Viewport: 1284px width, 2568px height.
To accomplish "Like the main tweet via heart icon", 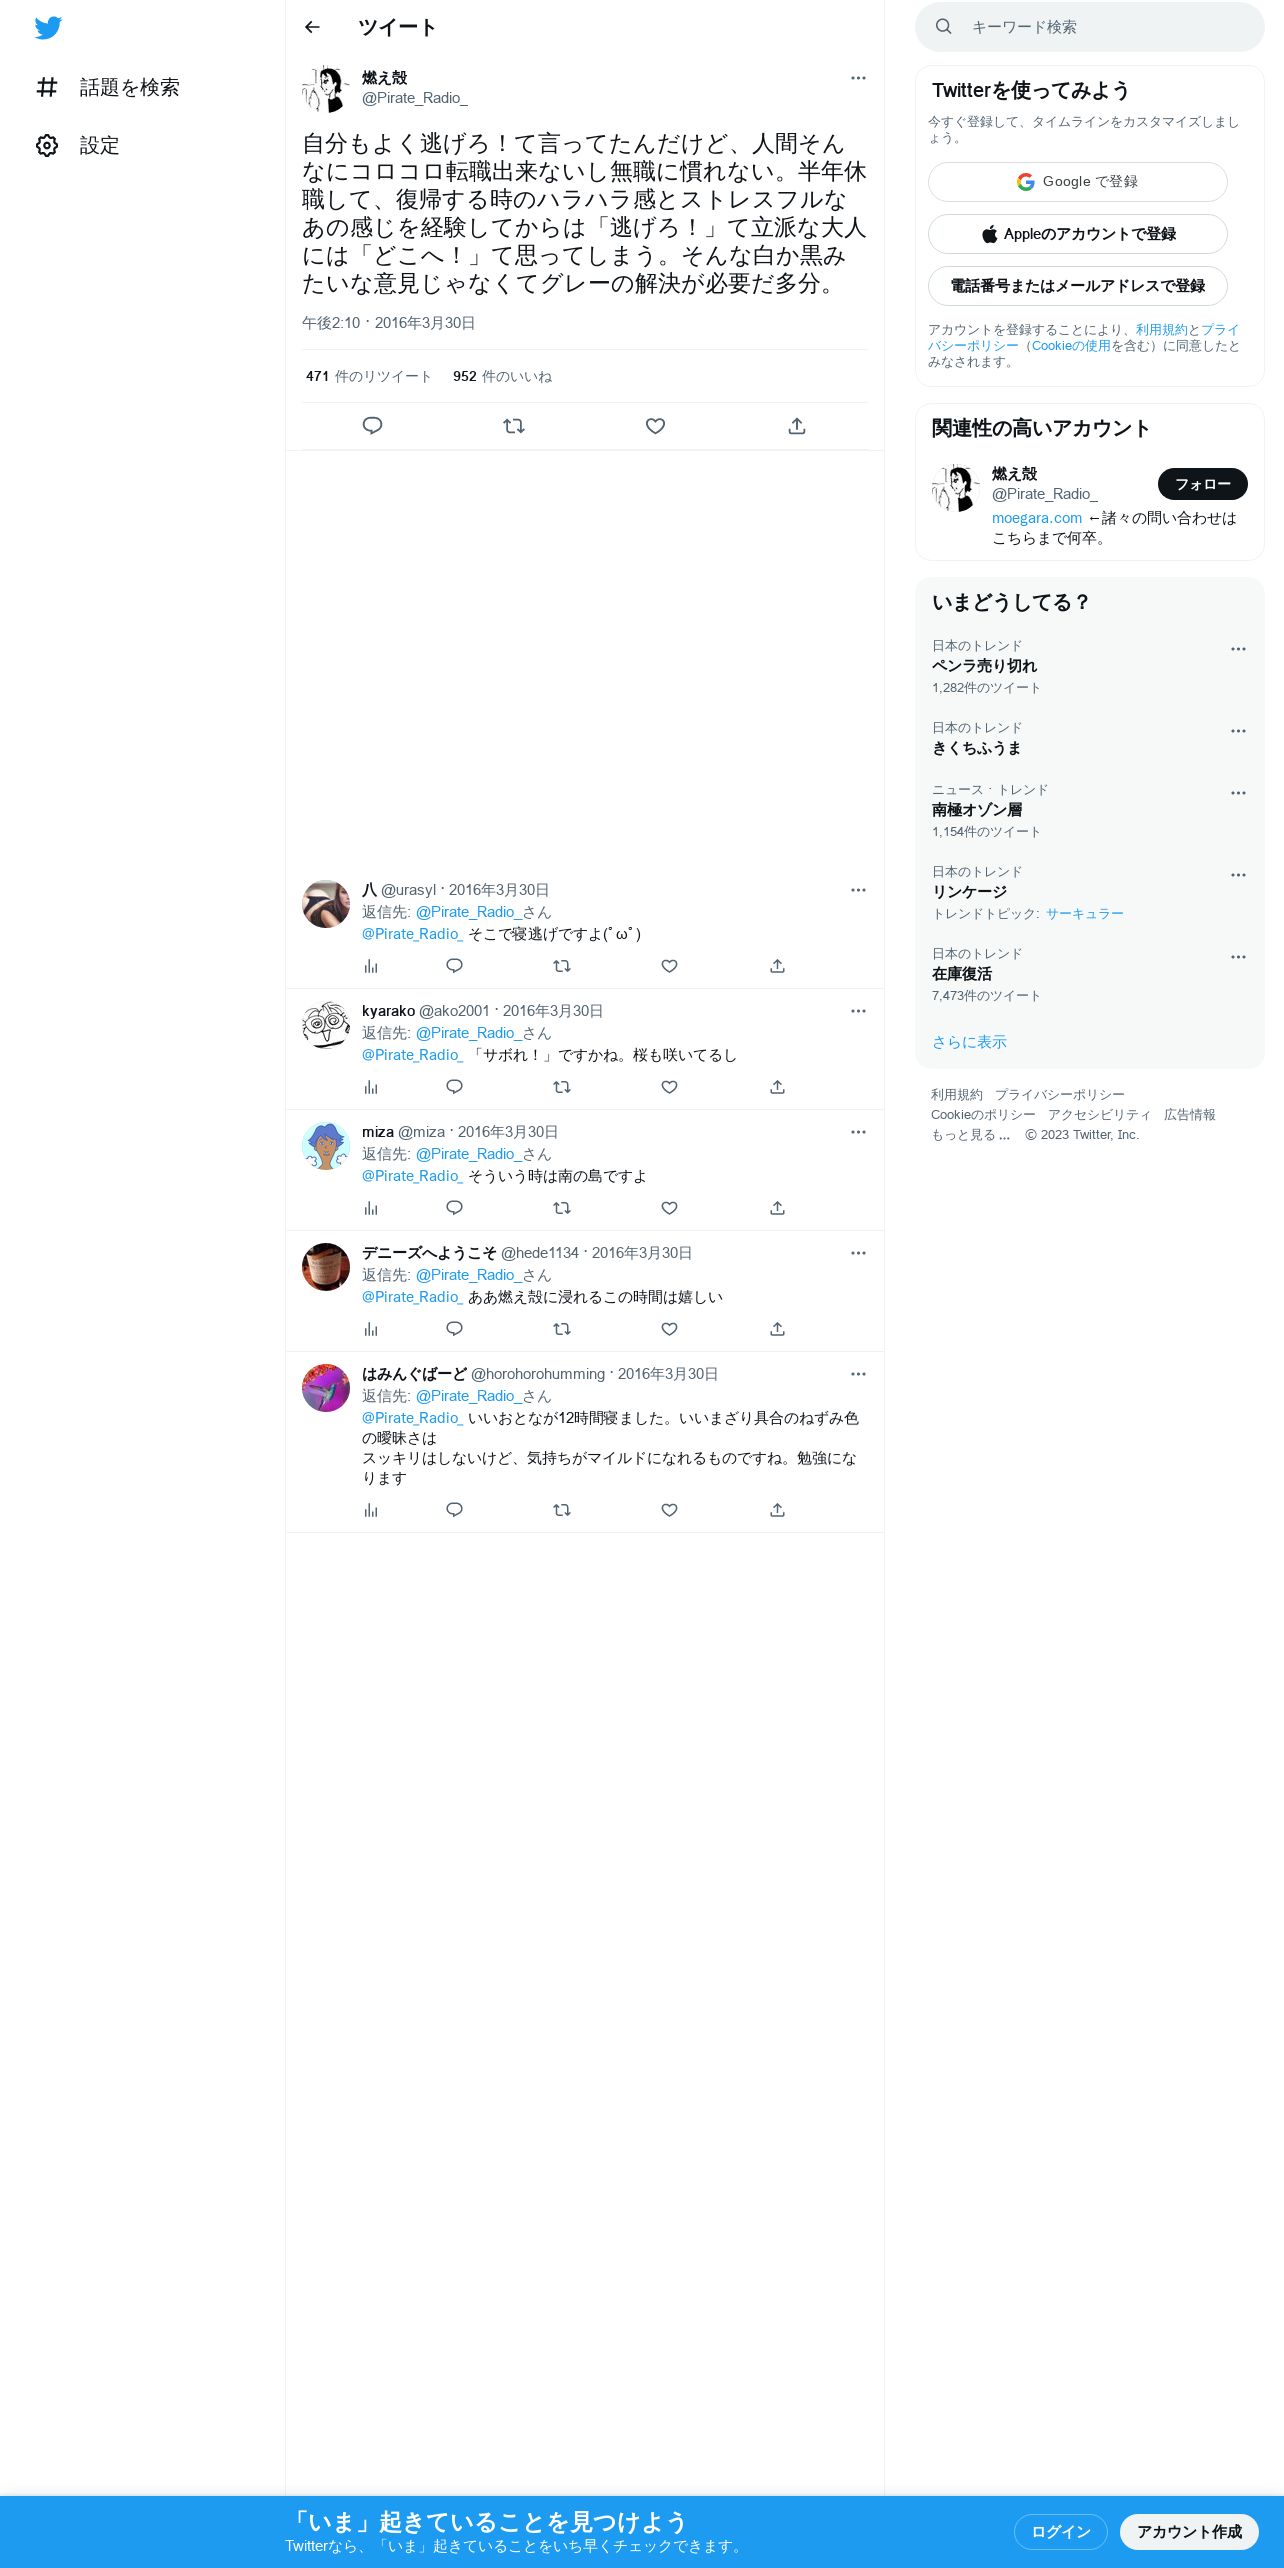I will 655,426.
